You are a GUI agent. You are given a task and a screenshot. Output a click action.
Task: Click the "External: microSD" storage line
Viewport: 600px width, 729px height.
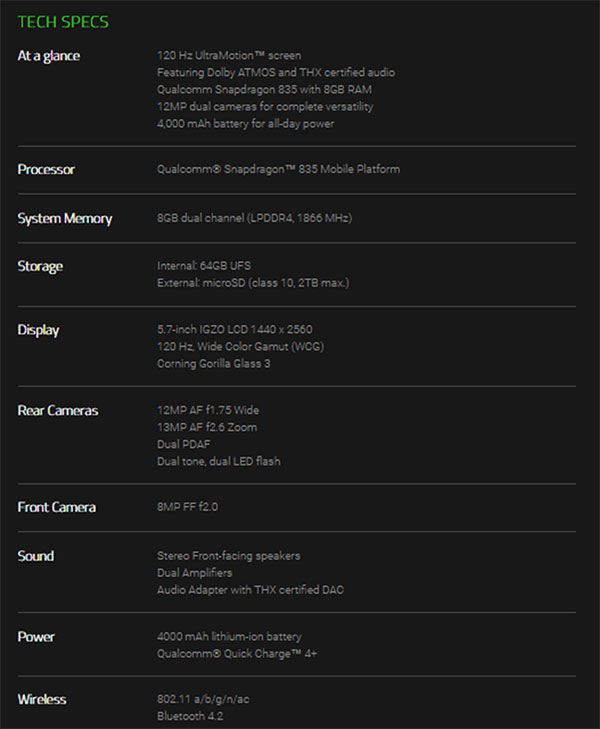click(253, 283)
